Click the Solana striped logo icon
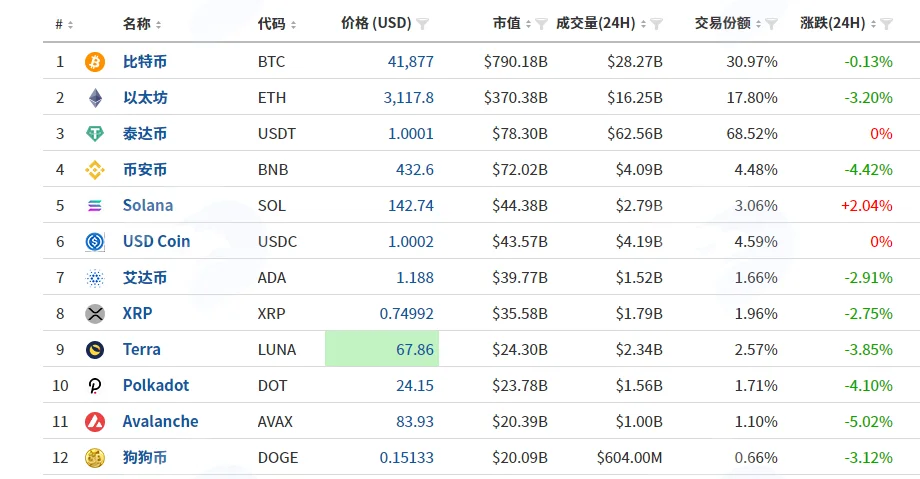Screen dimensions: 920x479 click(x=95, y=205)
